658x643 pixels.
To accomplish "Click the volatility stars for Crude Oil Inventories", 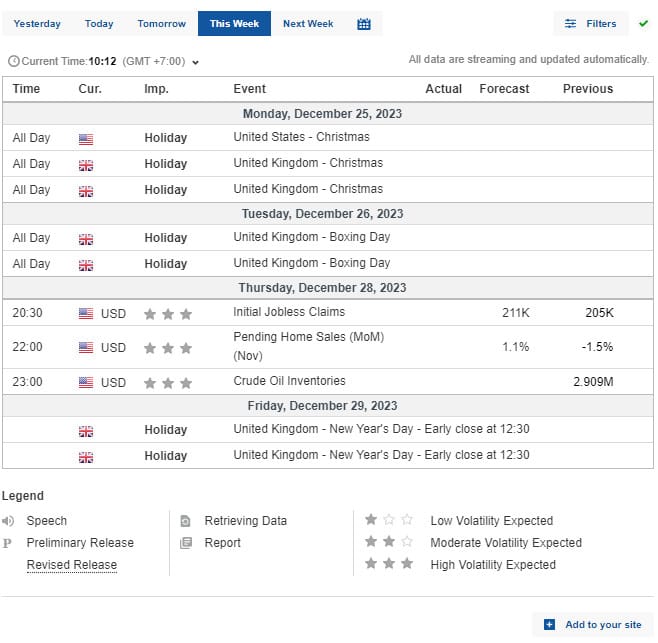I will pyautogui.click(x=167, y=382).
